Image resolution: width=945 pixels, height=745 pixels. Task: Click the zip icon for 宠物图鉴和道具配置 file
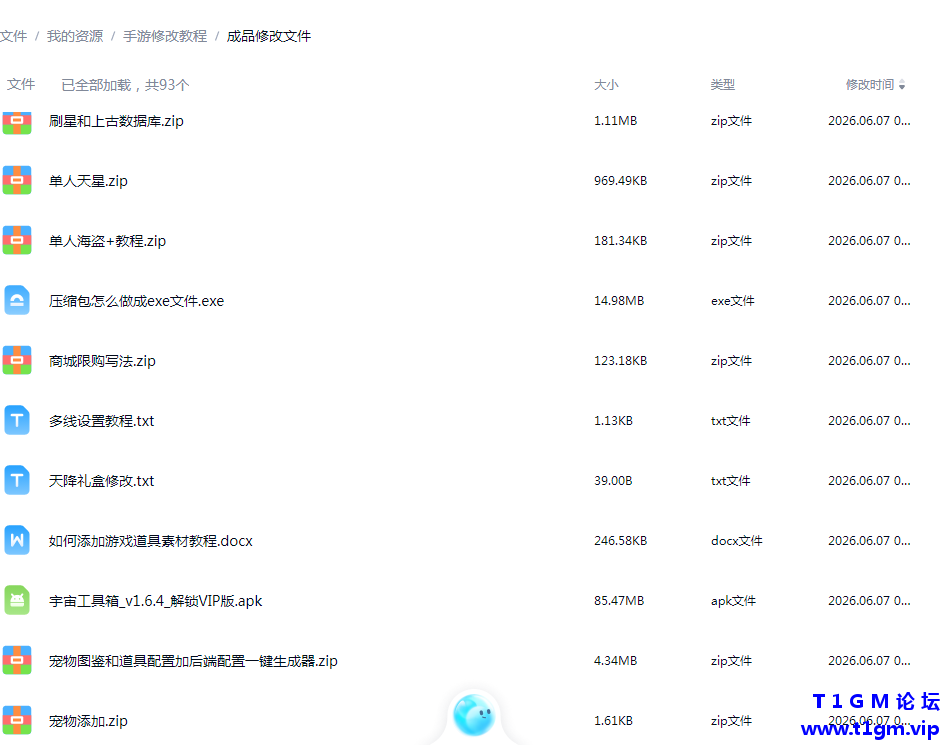tap(17, 661)
